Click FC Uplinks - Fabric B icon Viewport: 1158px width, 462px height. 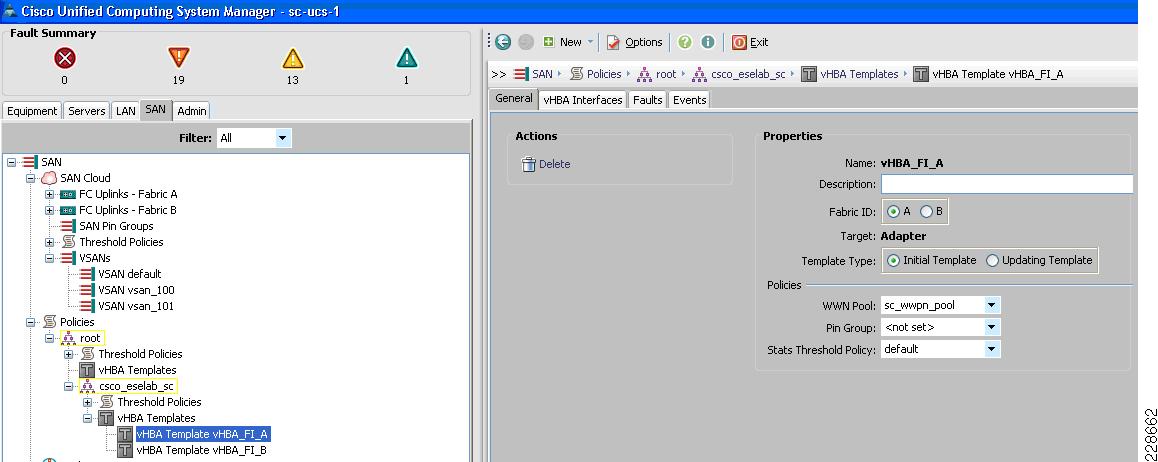pyautogui.click(x=67, y=210)
